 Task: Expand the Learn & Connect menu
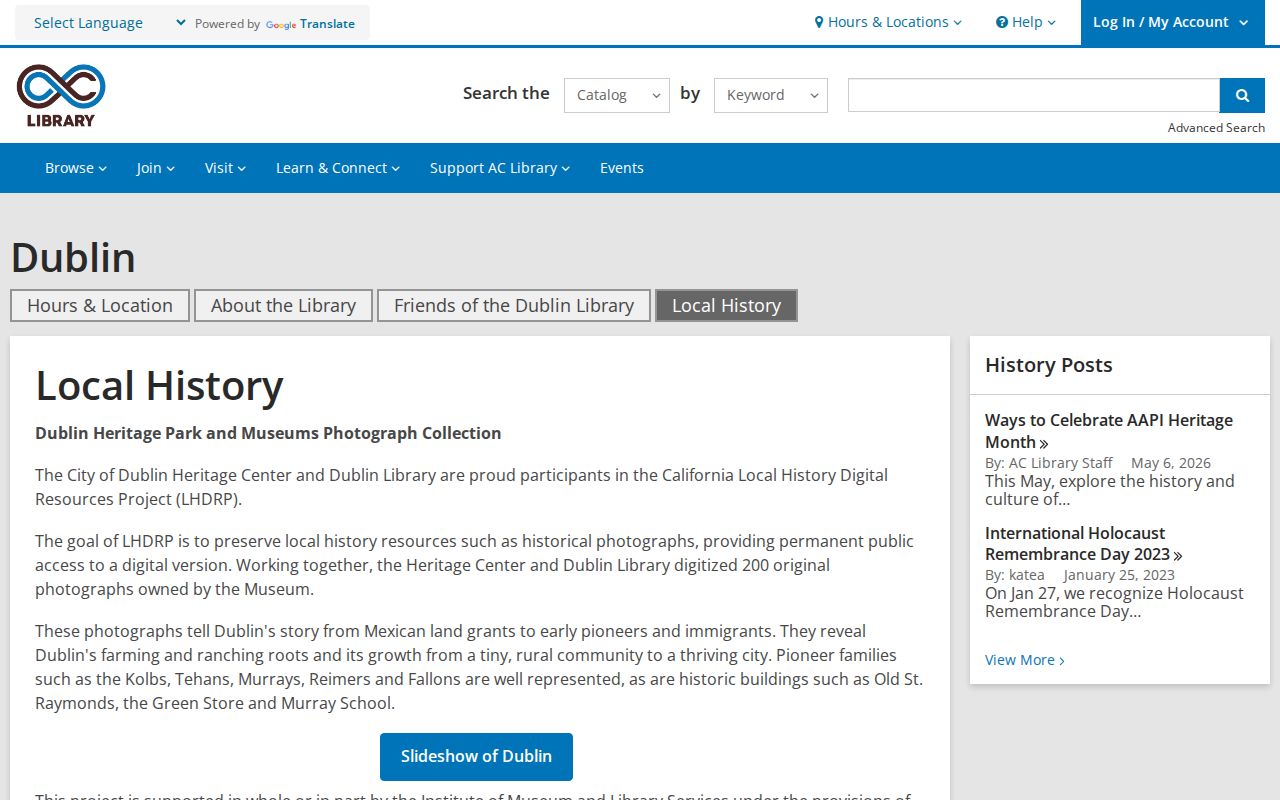[x=338, y=168]
